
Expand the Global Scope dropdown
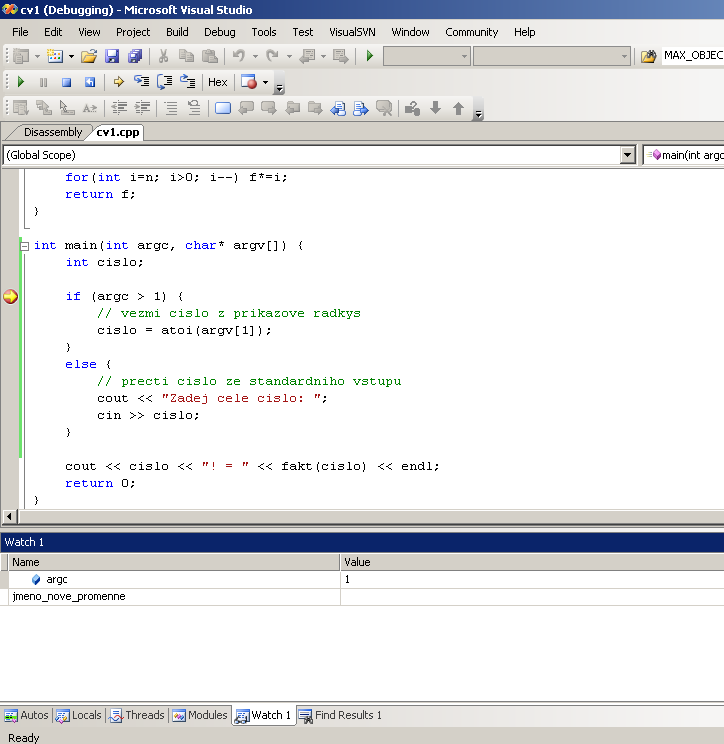tap(628, 155)
